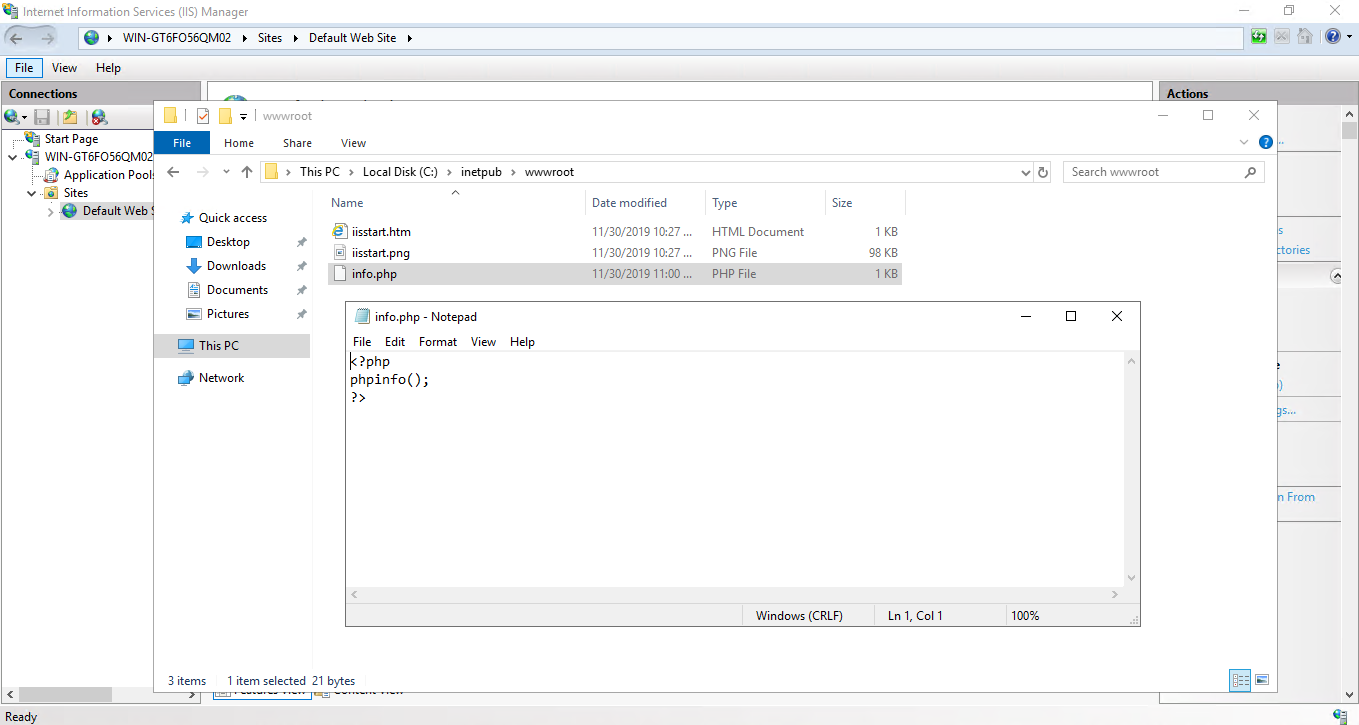Collapse the WIN-GT6FO56QM02 server node
Viewport: 1359px width, 725px height.
click(x=13, y=157)
